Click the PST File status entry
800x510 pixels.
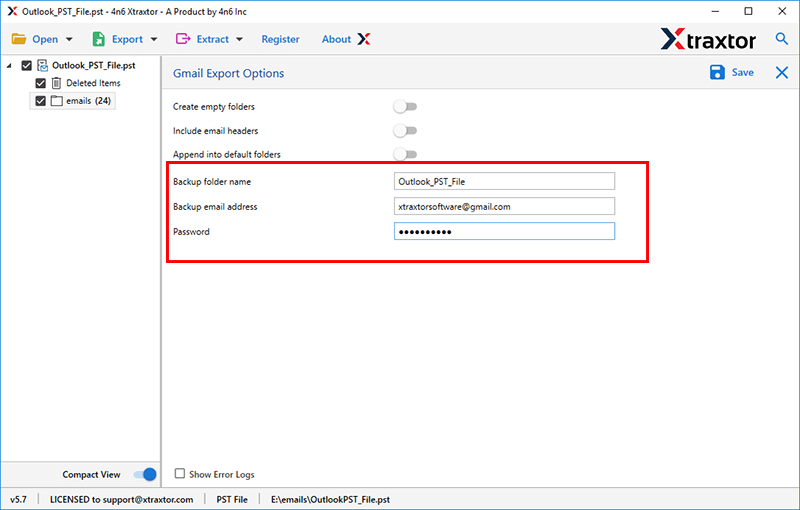click(232, 499)
